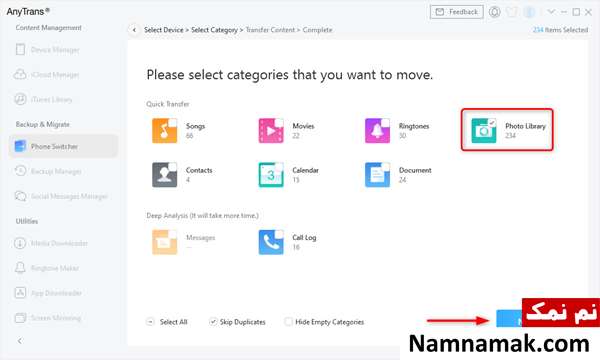The height and width of the screenshot is (360, 600).
Task: Disable the Skip Duplicates checkbox
Action: click(213, 322)
